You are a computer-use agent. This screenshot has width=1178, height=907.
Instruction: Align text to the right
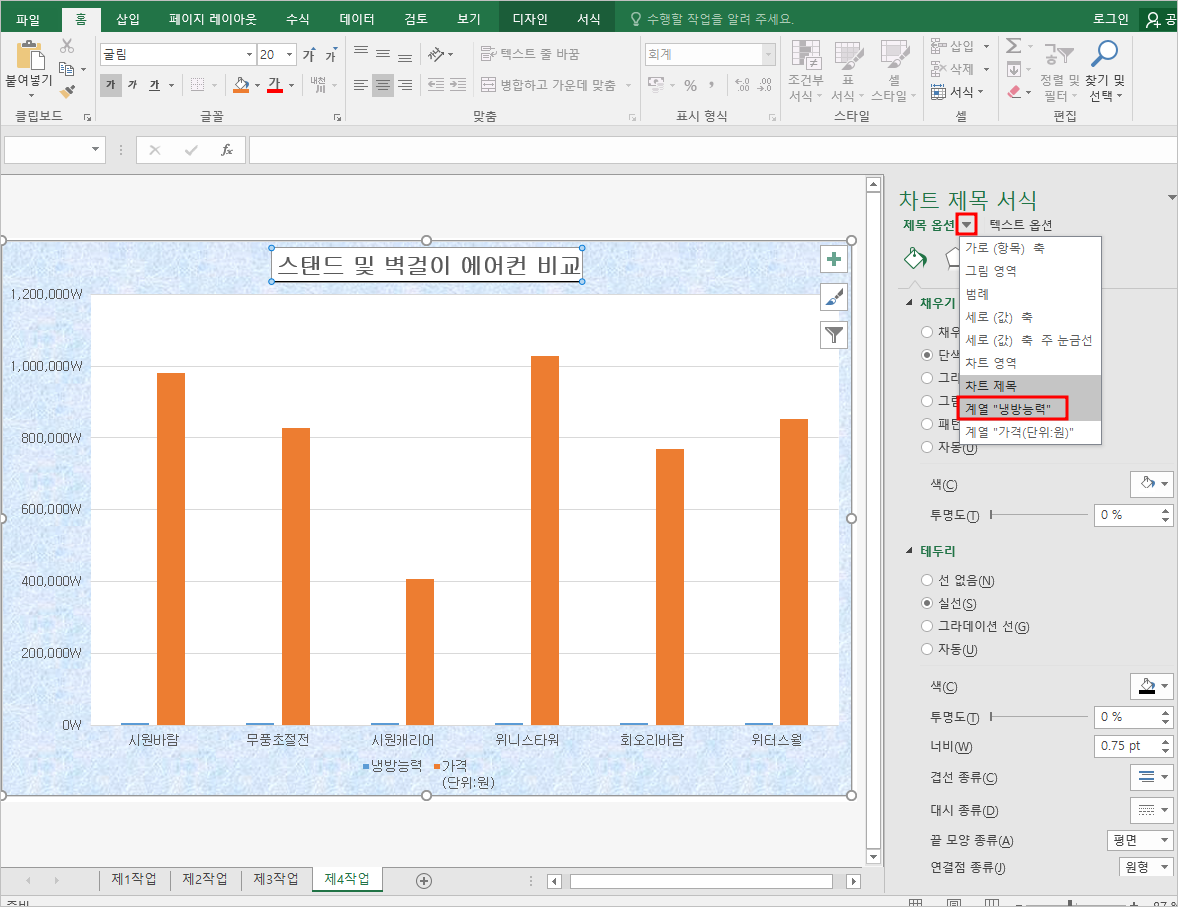[405, 85]
